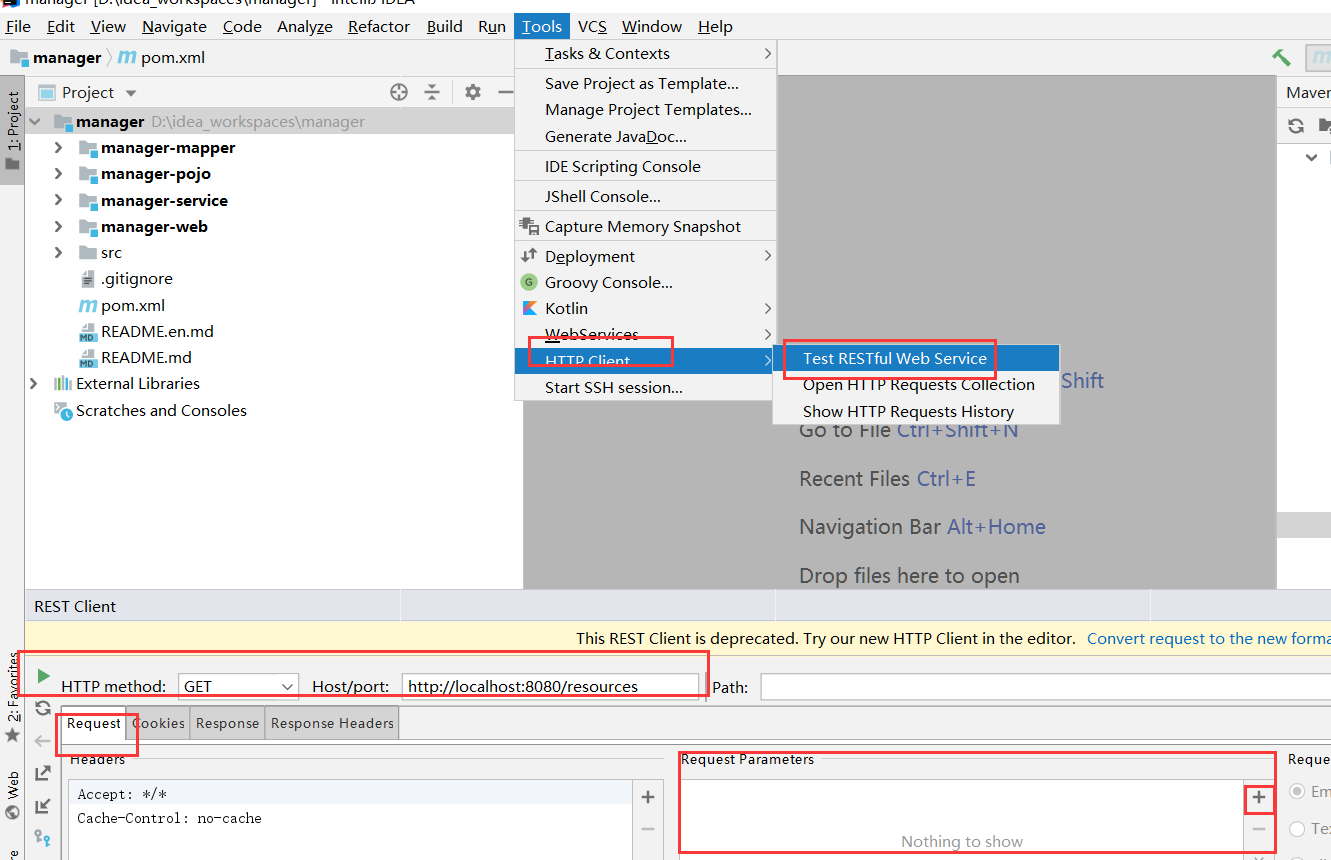Screen dimensions: 1331x860
Task: Choose Save Project as Template
Action: 646,84
